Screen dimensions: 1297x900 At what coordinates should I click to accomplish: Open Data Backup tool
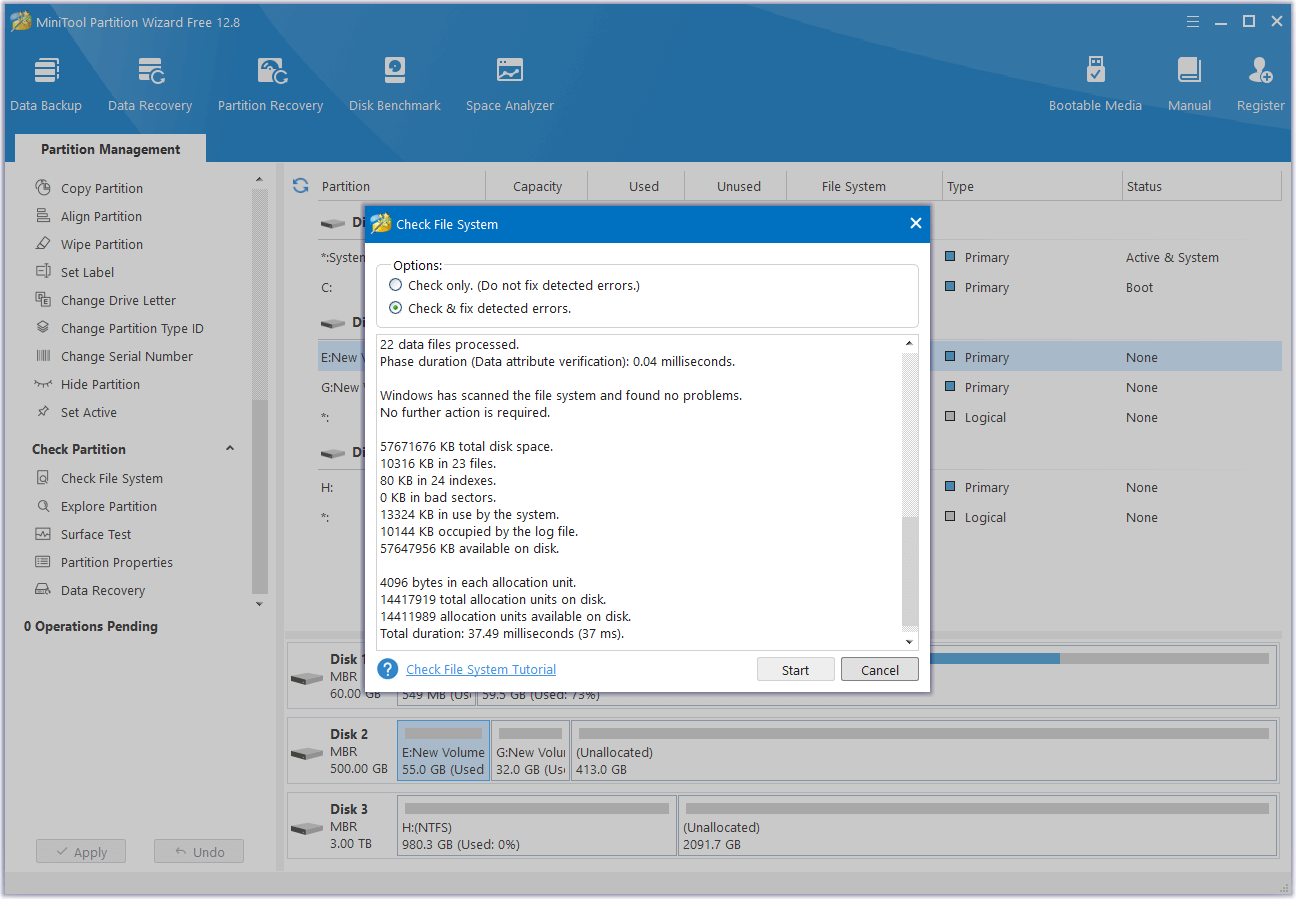click(x=46, y=84)
